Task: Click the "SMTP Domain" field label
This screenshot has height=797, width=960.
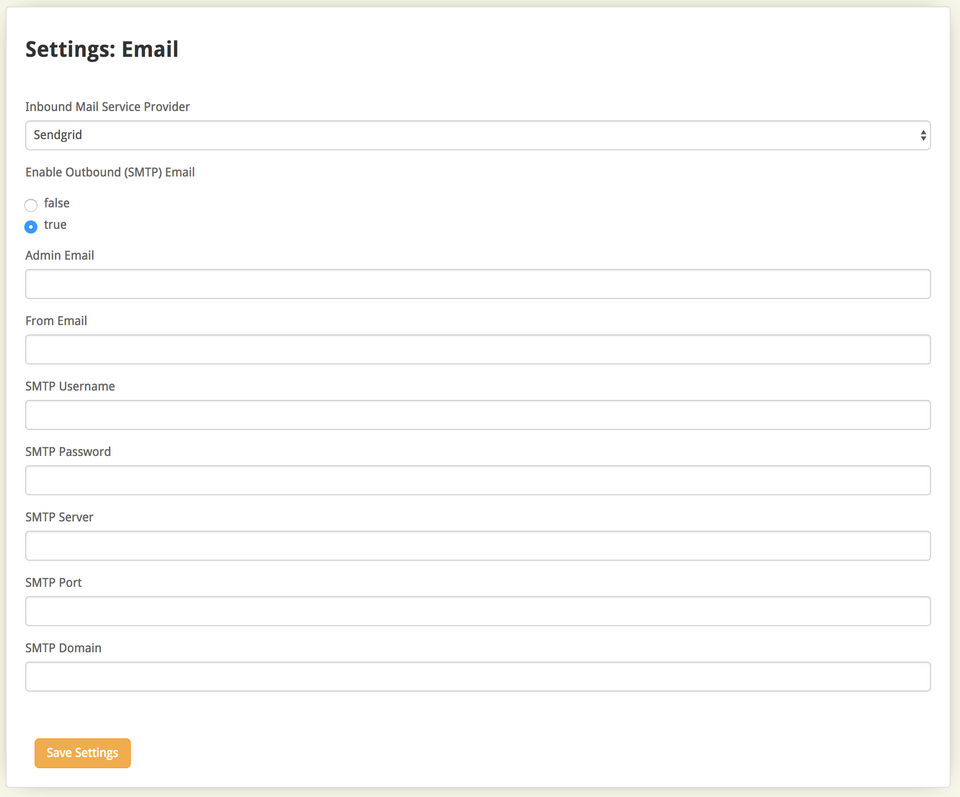Action: point(63,648)
